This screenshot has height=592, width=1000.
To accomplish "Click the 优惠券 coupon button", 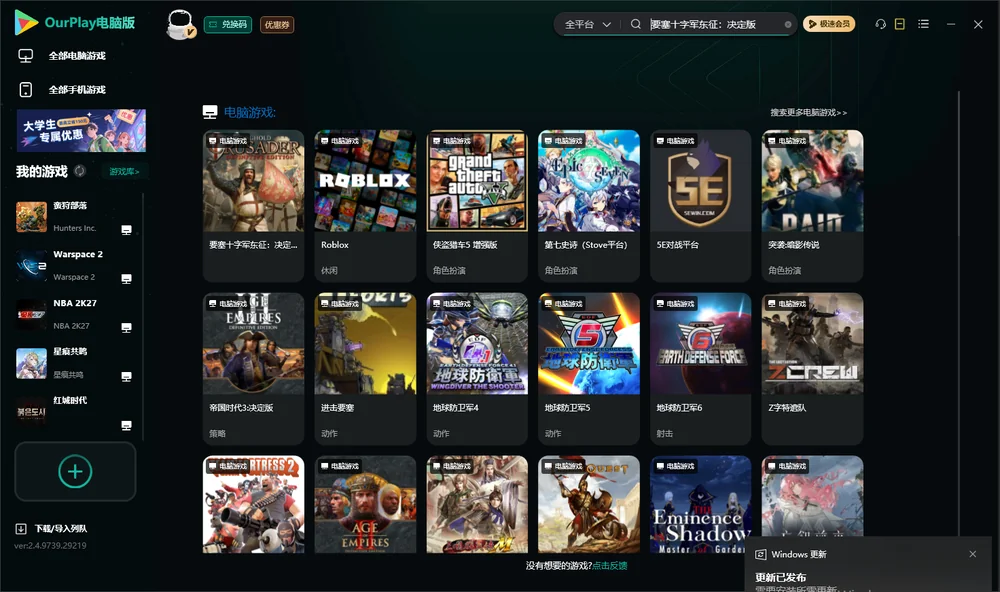I will point(277,25).
